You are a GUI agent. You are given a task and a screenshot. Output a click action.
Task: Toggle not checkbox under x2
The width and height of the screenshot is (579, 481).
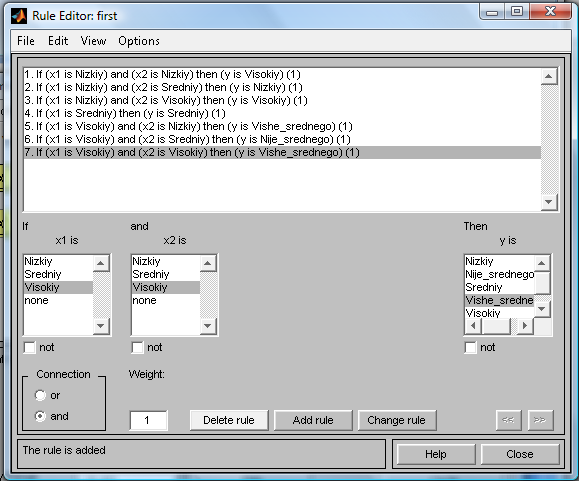pos(137,347)
